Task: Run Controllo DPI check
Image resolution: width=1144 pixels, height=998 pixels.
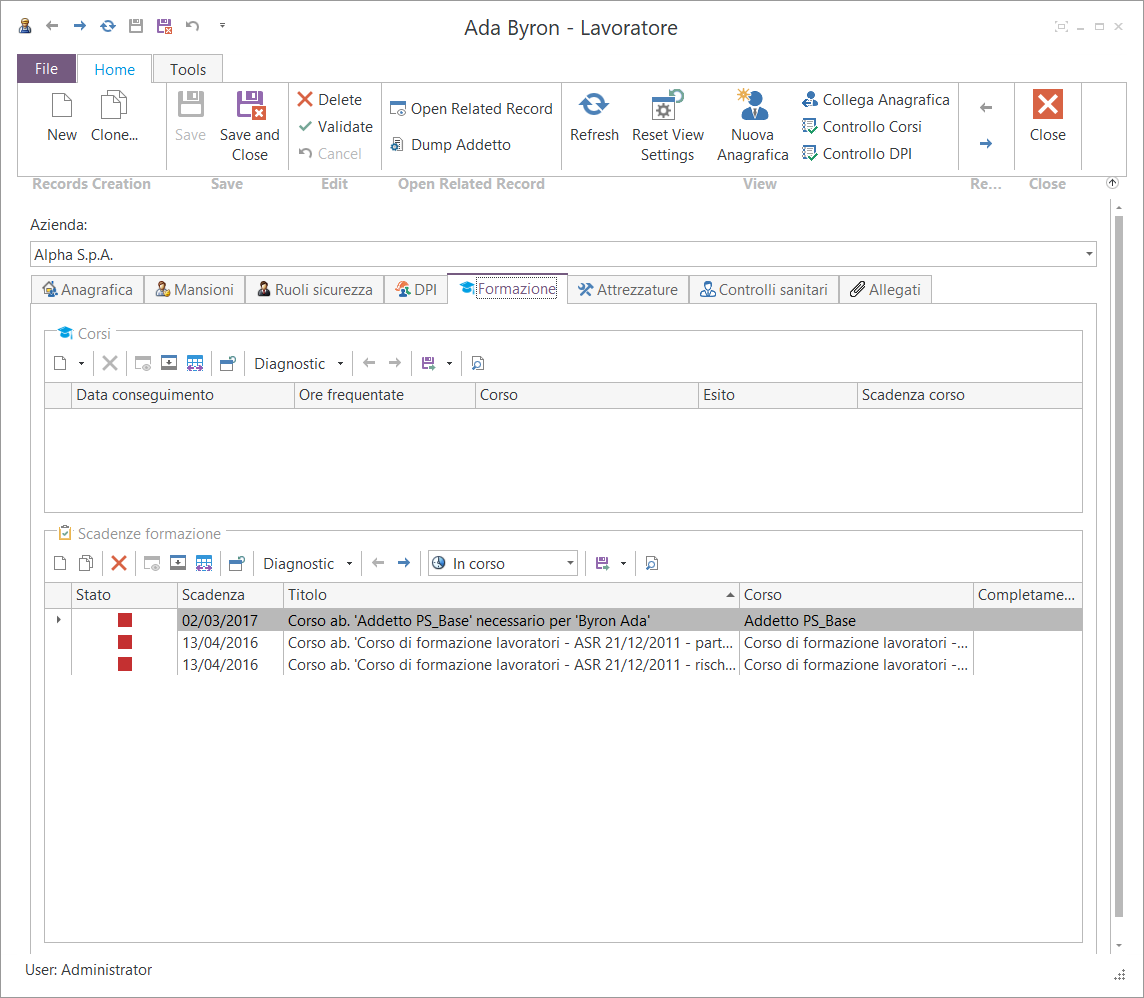Action: tap(857, 154)
